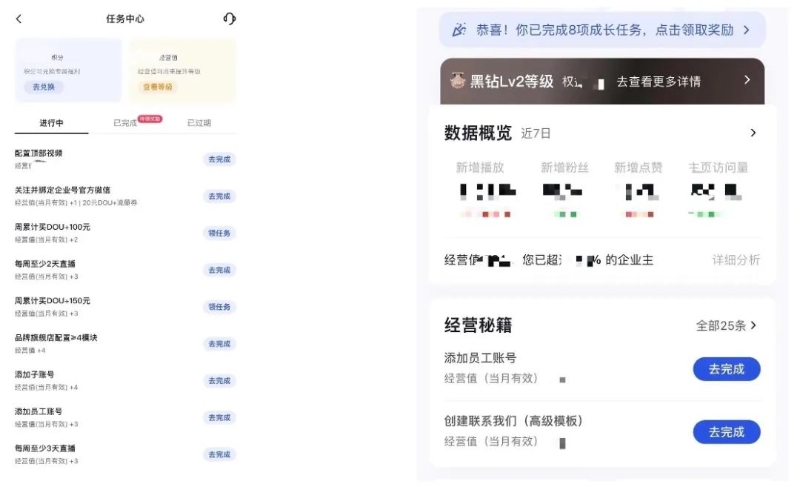Click 去完成 for 添加员工账号 in 经营秘籍
The width and height of the screenshot is (800, 487).
pyautogui.click(x=726, y=369)
